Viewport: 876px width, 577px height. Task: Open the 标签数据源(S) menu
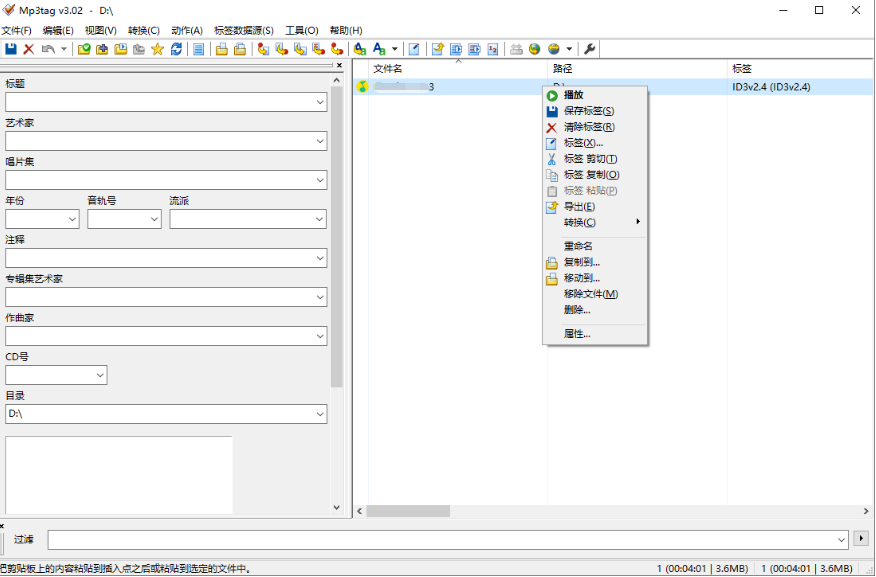[x=244, y=31]
